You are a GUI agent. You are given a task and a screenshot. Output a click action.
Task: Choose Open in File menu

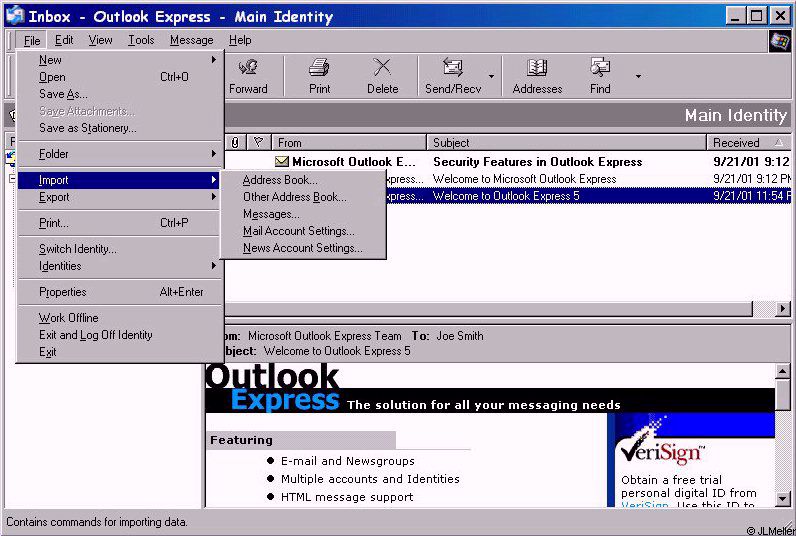119,77
